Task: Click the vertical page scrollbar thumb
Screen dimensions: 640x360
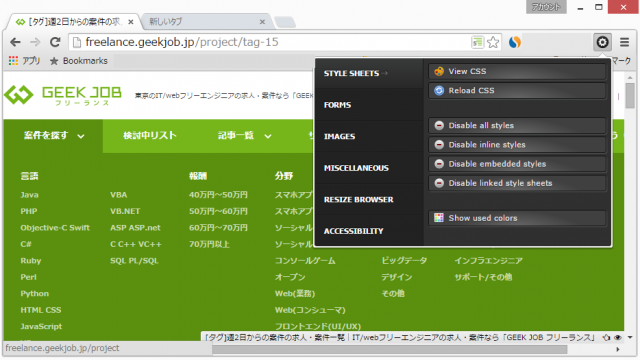Action: 630,96
